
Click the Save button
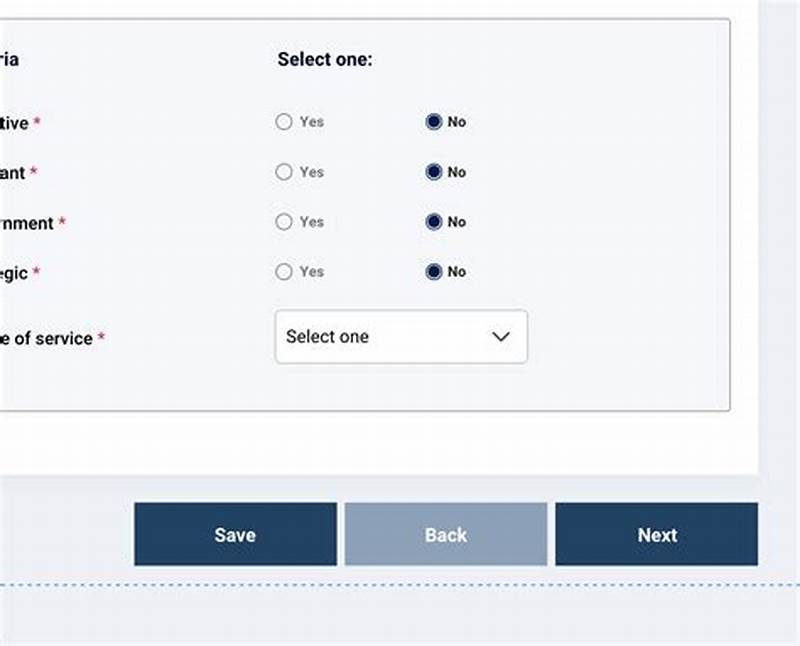[x=235, y=534]
